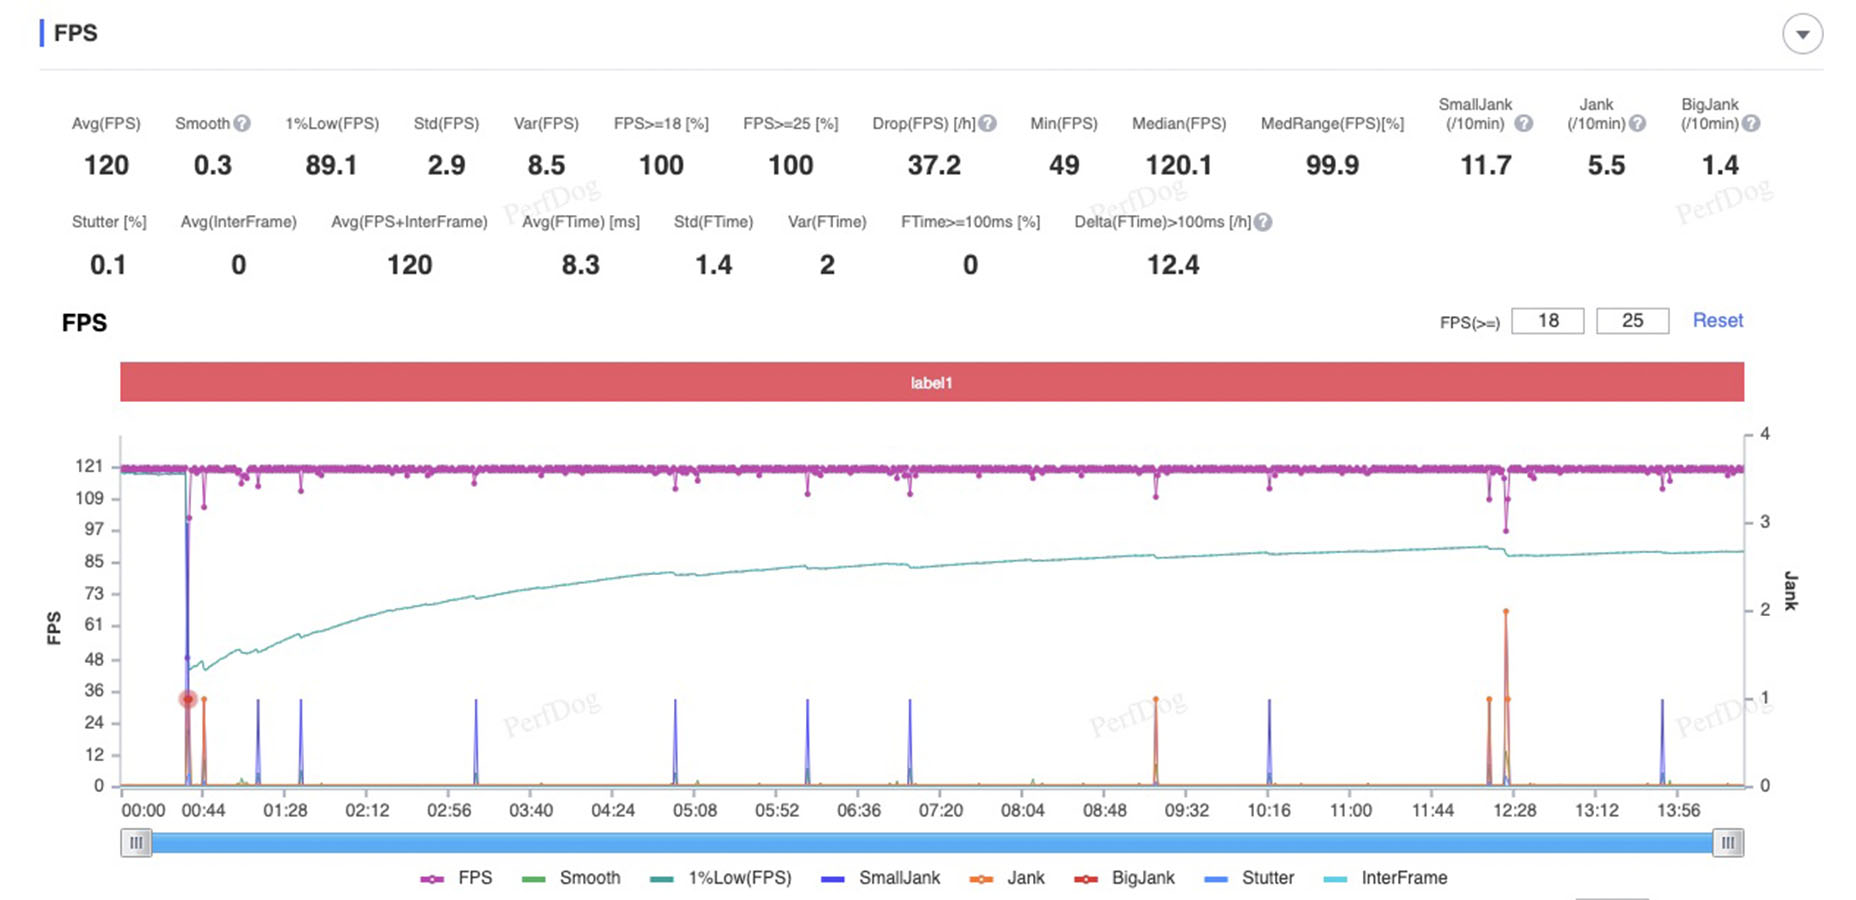
Task: Click help icon next to Smooth metric
Action: point(242,123)
